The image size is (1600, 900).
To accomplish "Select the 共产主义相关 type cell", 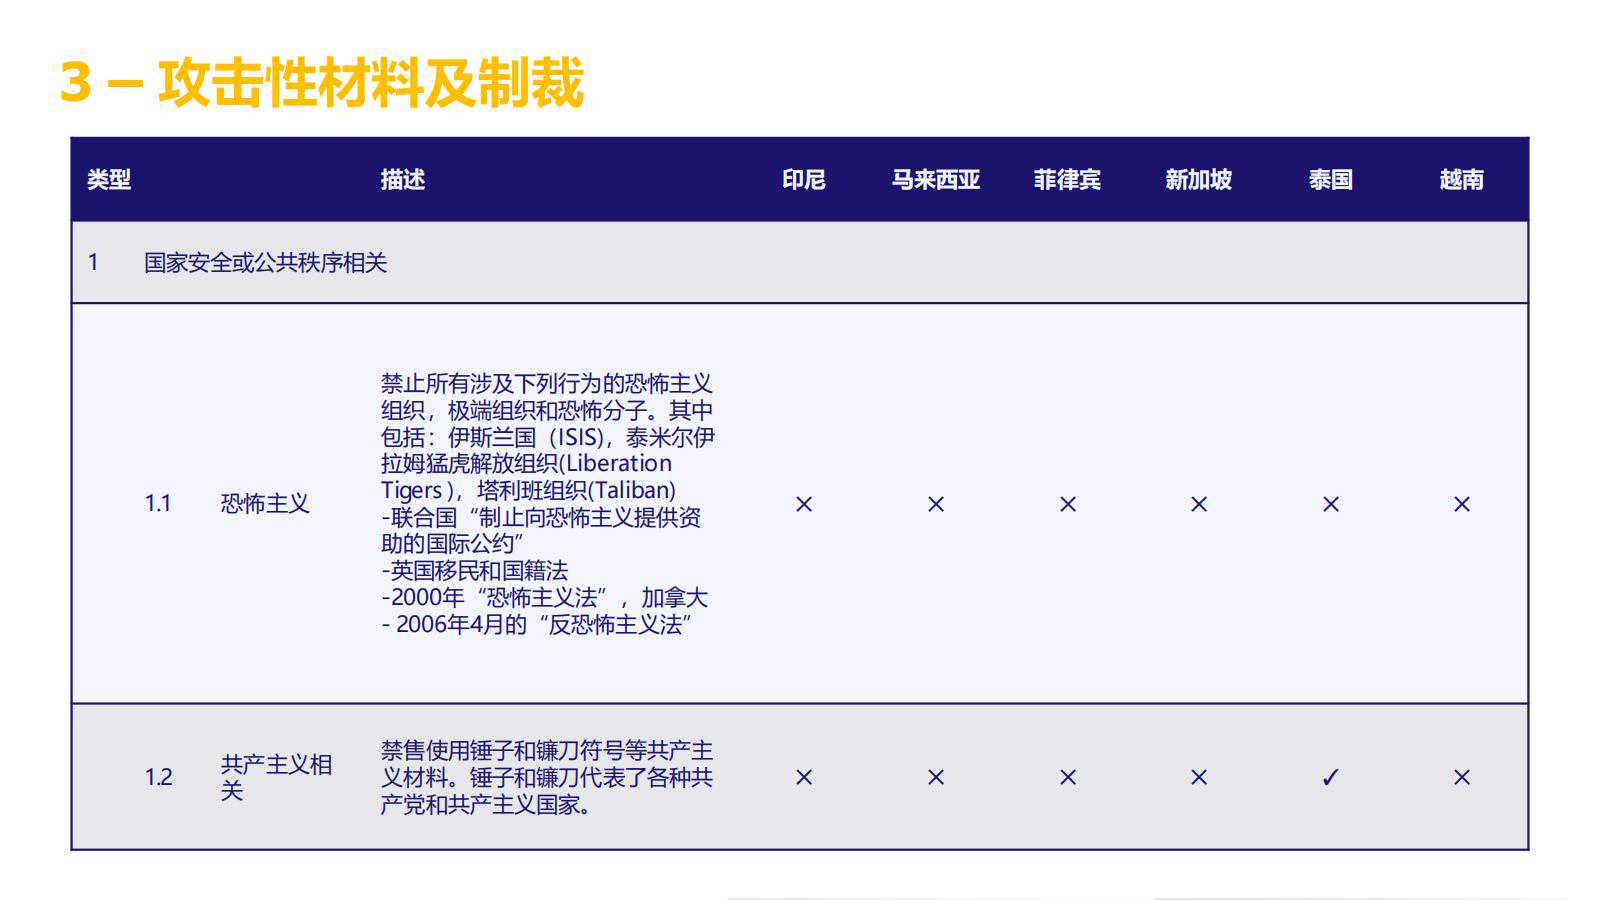I will click(x=276, y=777).
